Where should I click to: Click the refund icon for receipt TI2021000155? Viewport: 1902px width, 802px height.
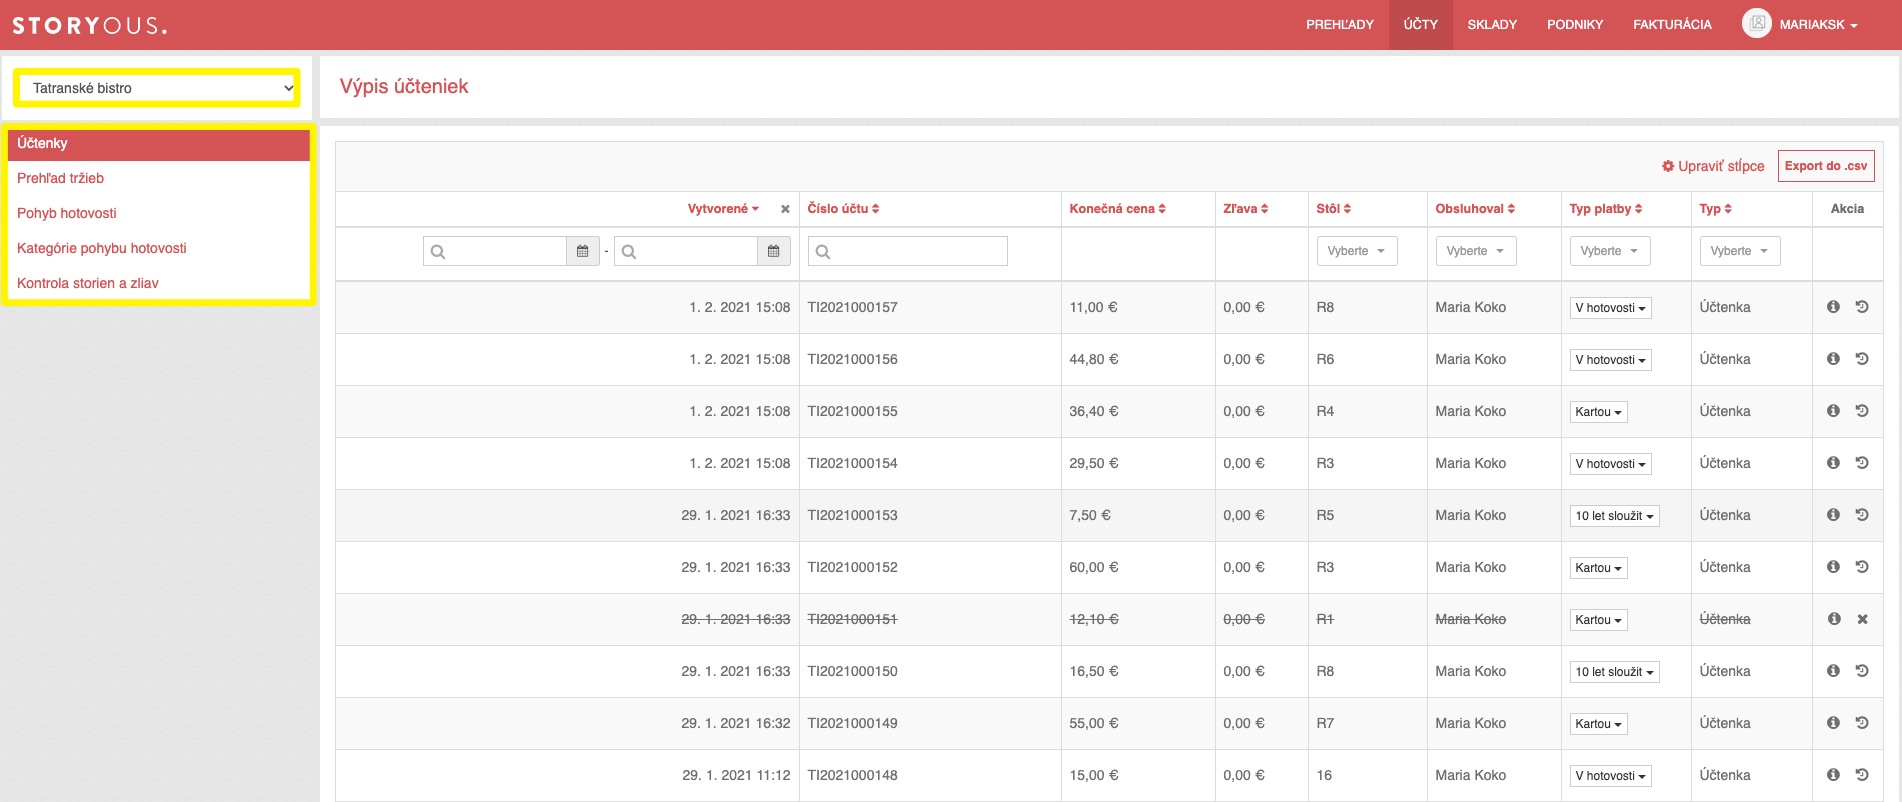coord(1862,411)
